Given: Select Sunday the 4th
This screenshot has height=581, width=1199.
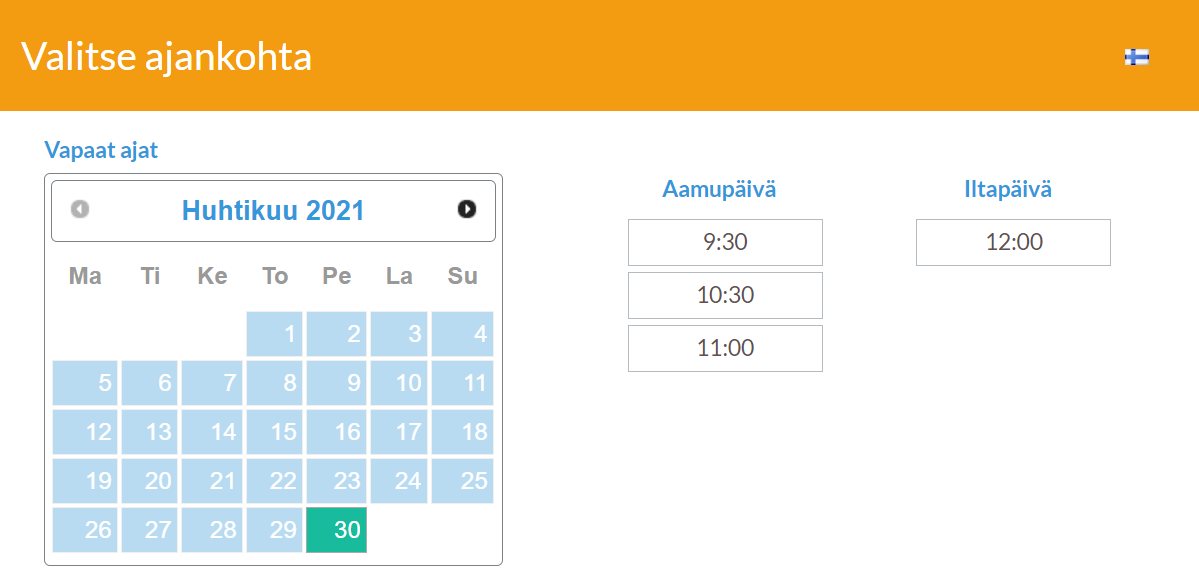Looking at the screenshot, I should pyautogui.click(x=462, y=334).
